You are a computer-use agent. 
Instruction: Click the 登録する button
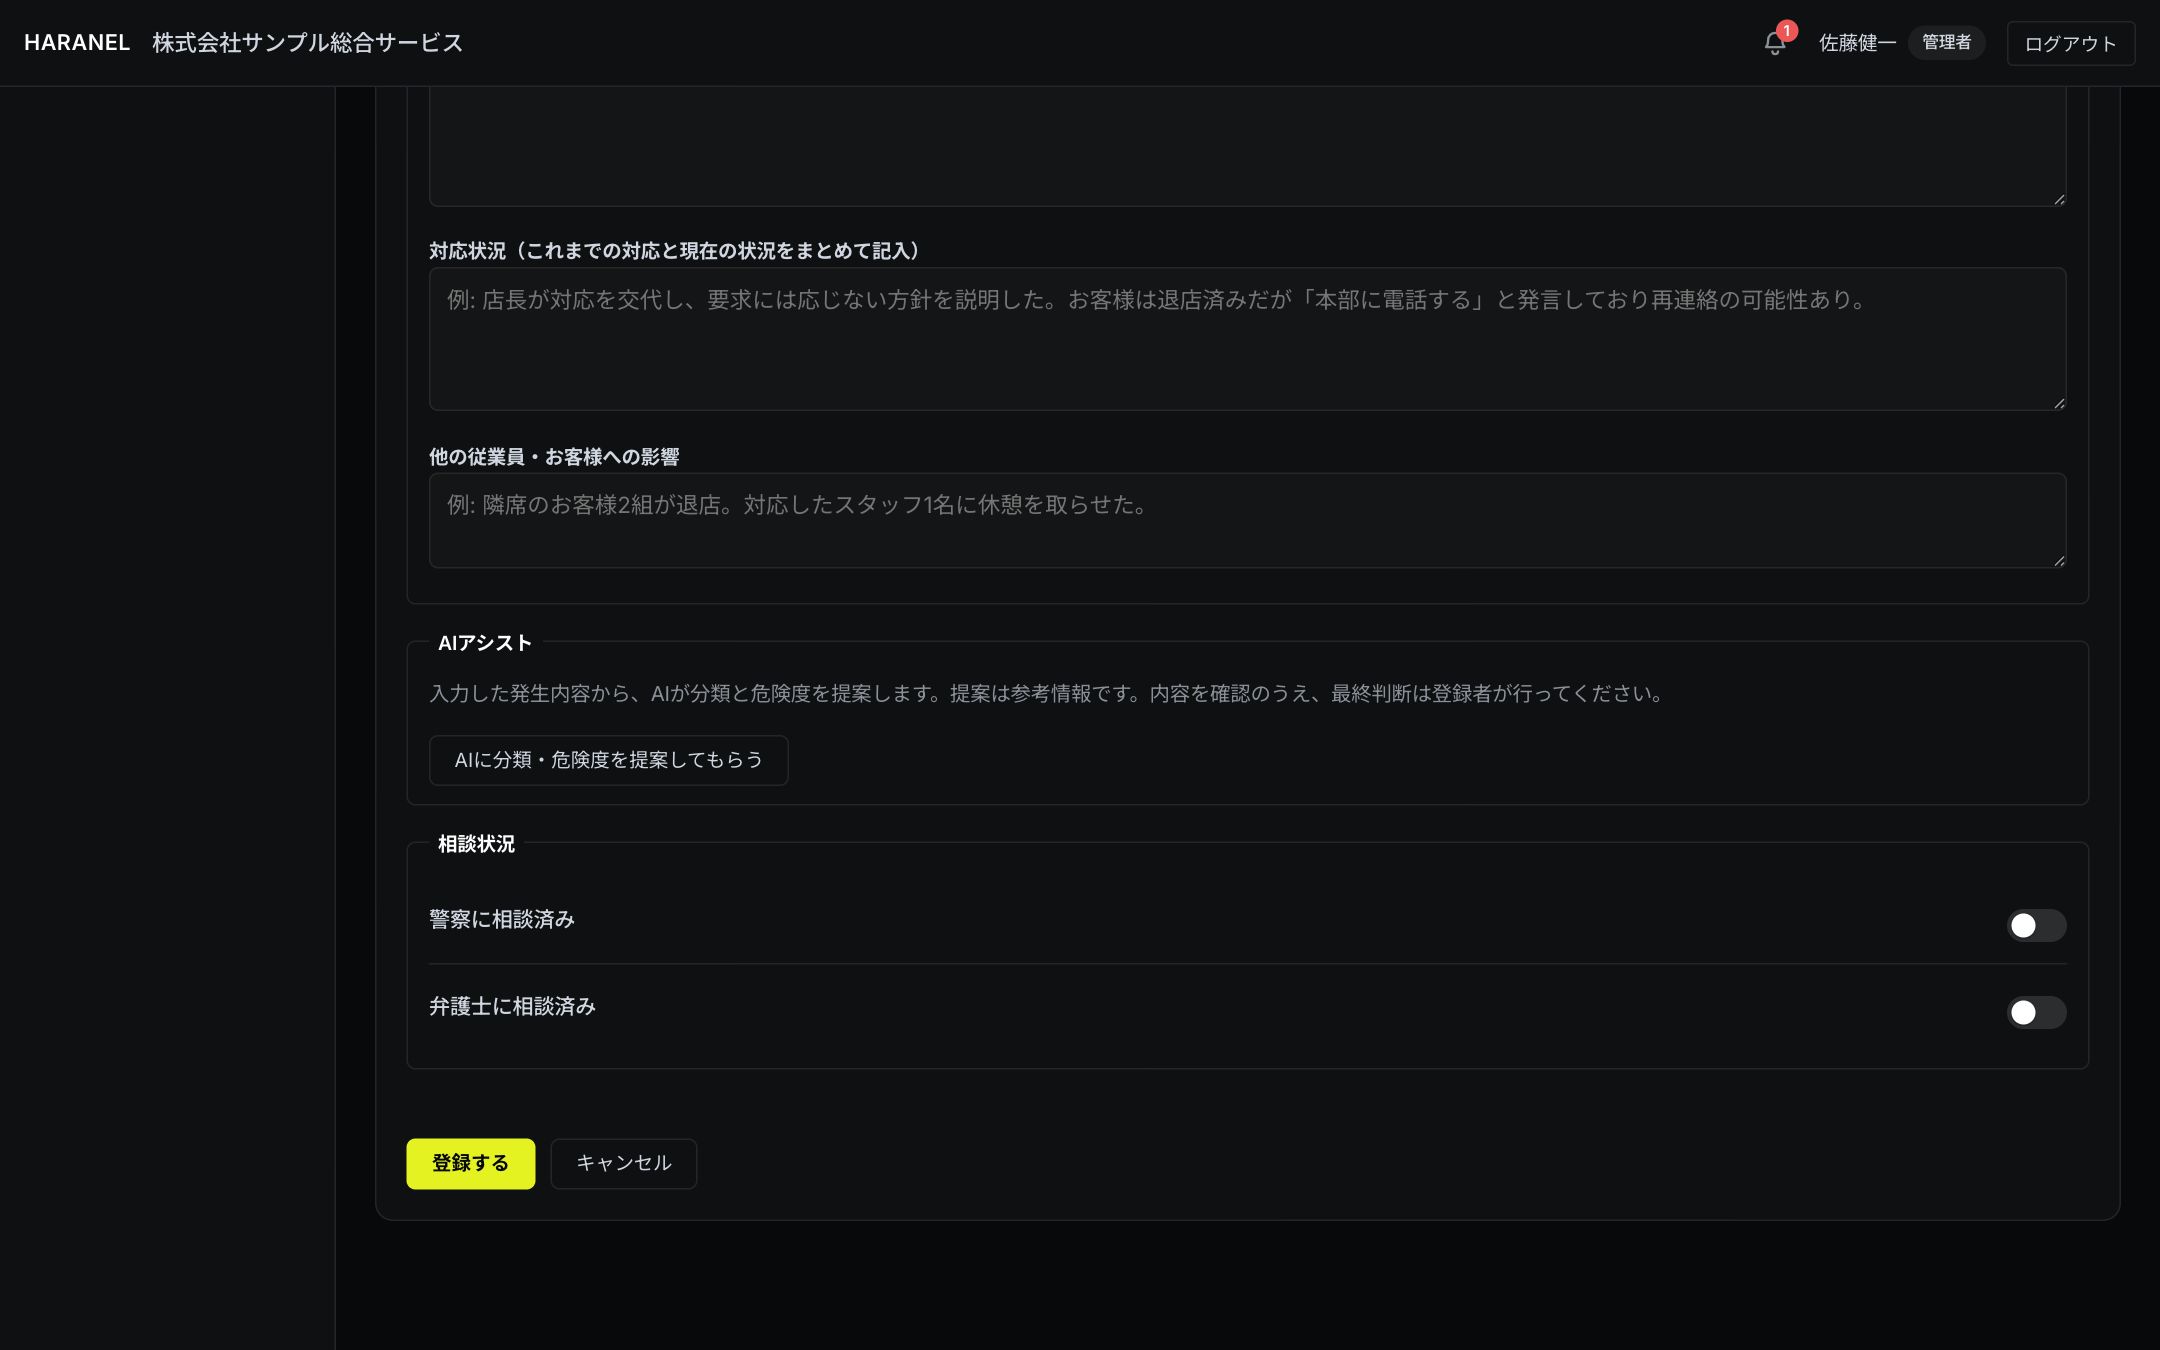pos(470,1163)
